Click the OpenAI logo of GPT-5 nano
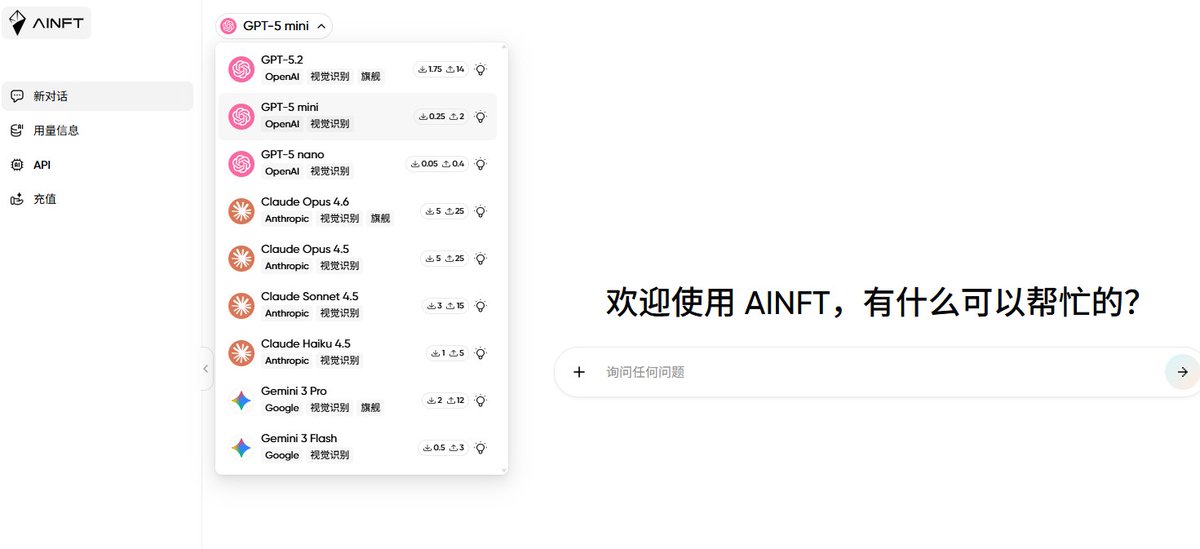1200x549 pixels. (x=241, y=163)
